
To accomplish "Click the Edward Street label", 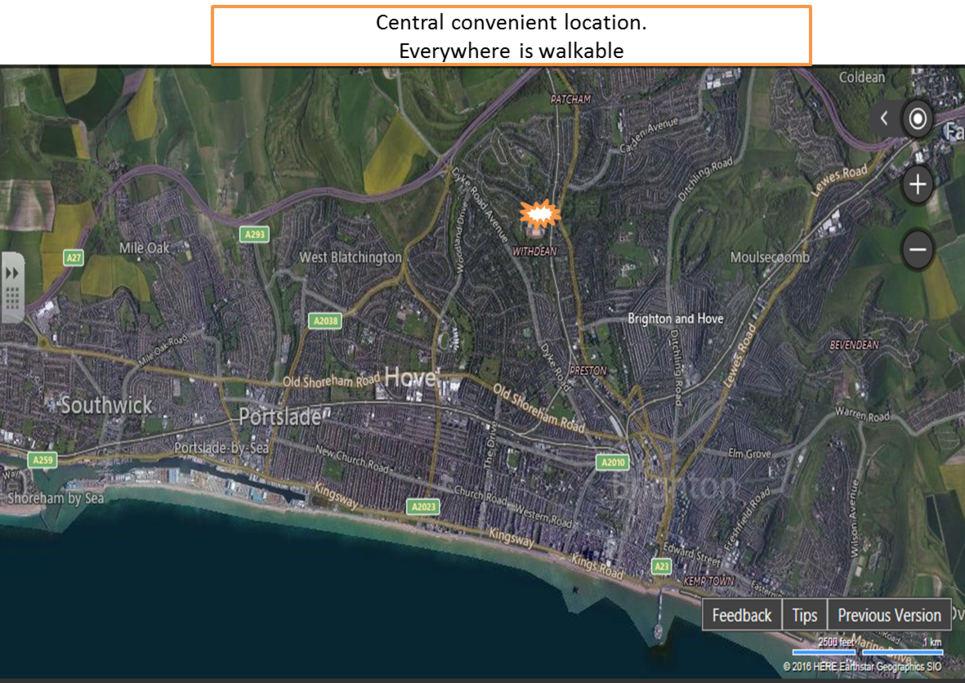I will (691, 554).
